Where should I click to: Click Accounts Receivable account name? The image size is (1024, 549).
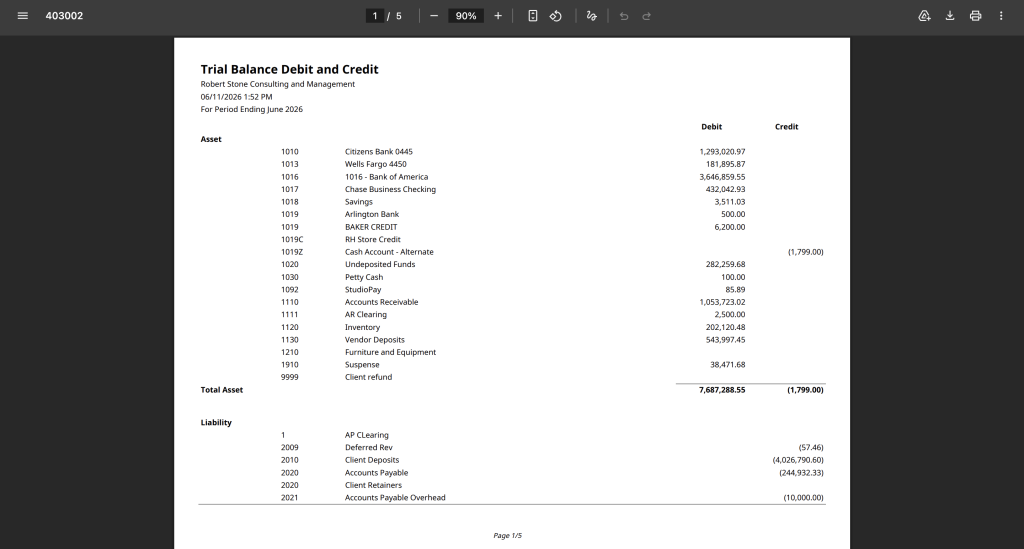pyautogui.click(x=381, y=302)
